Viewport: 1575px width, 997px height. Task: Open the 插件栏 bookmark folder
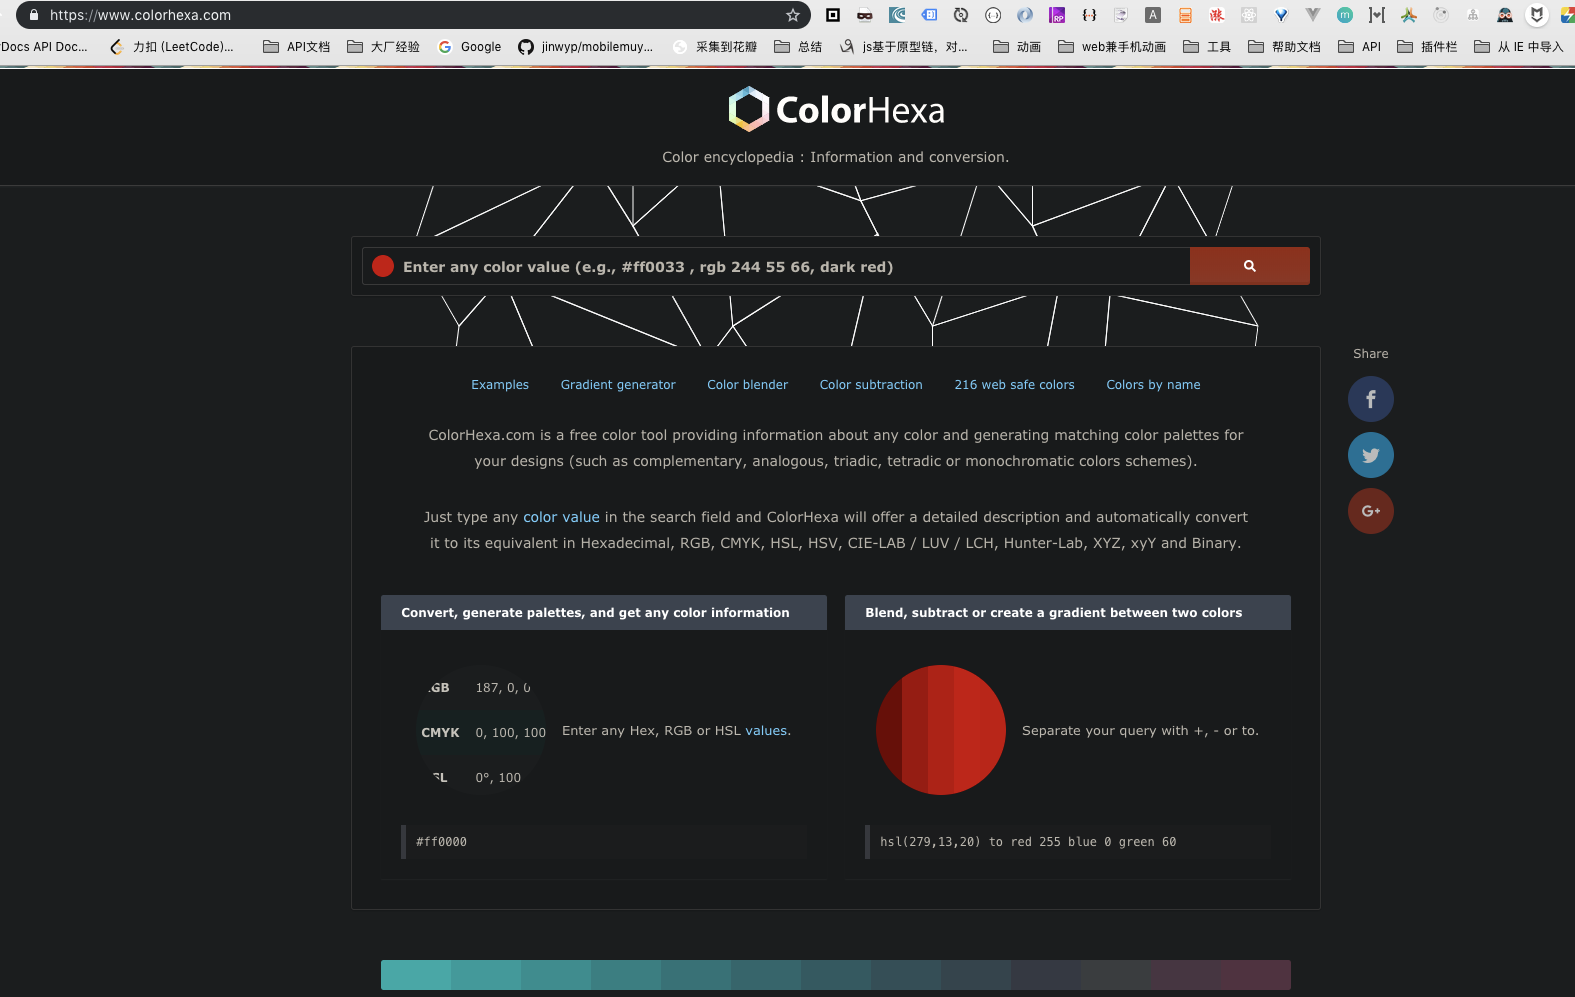(x=1427, y=47)
